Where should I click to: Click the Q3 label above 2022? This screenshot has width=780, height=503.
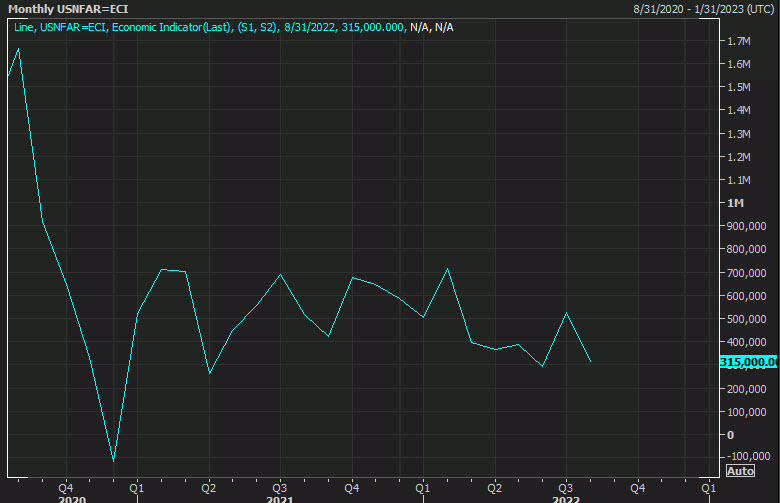click(566, 488)
